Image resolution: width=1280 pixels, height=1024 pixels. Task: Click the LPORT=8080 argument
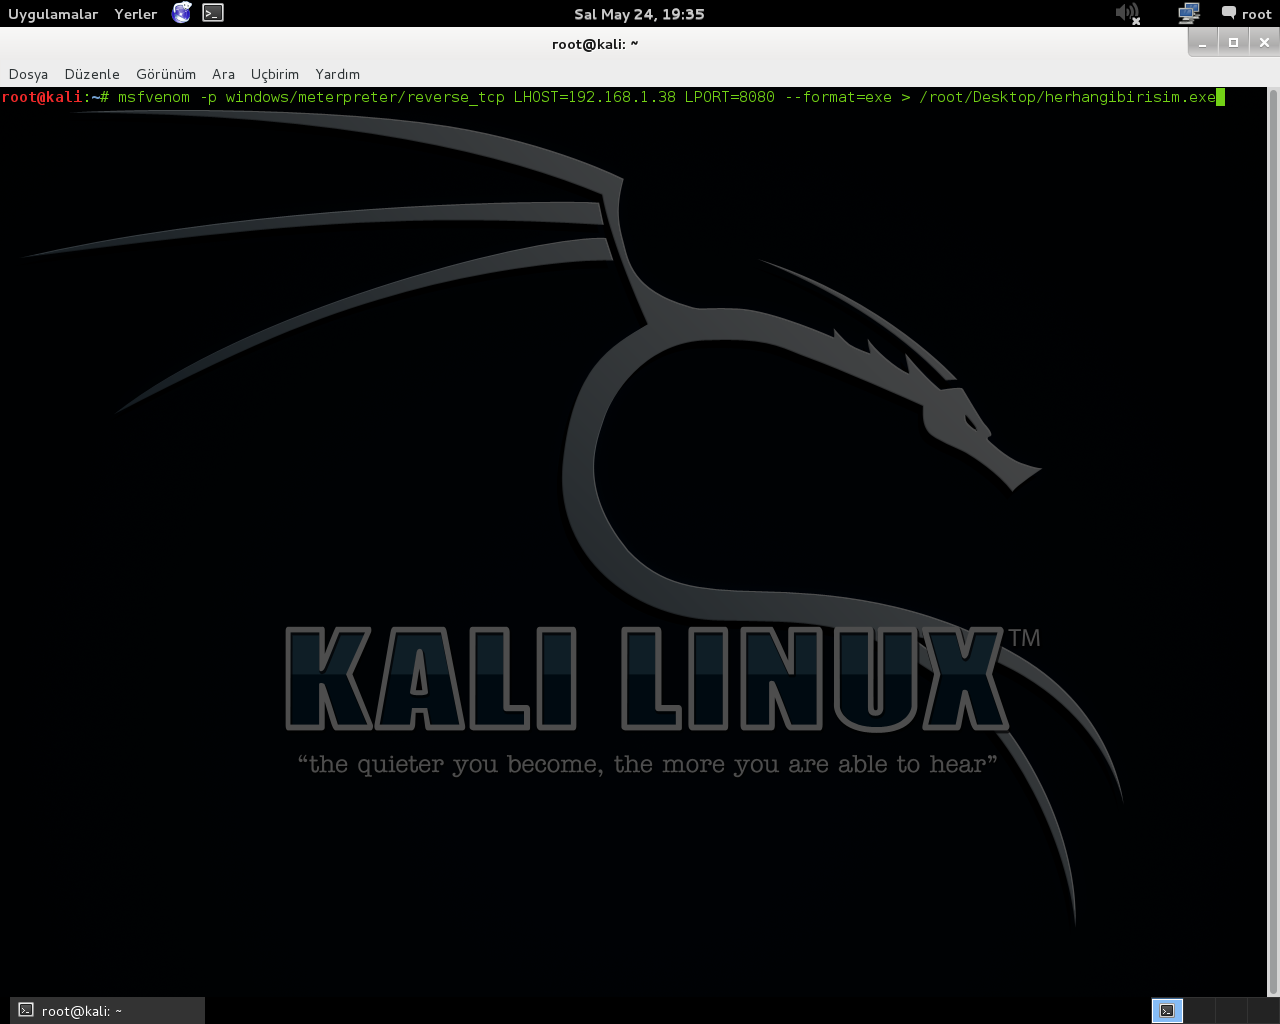[730, 97]
